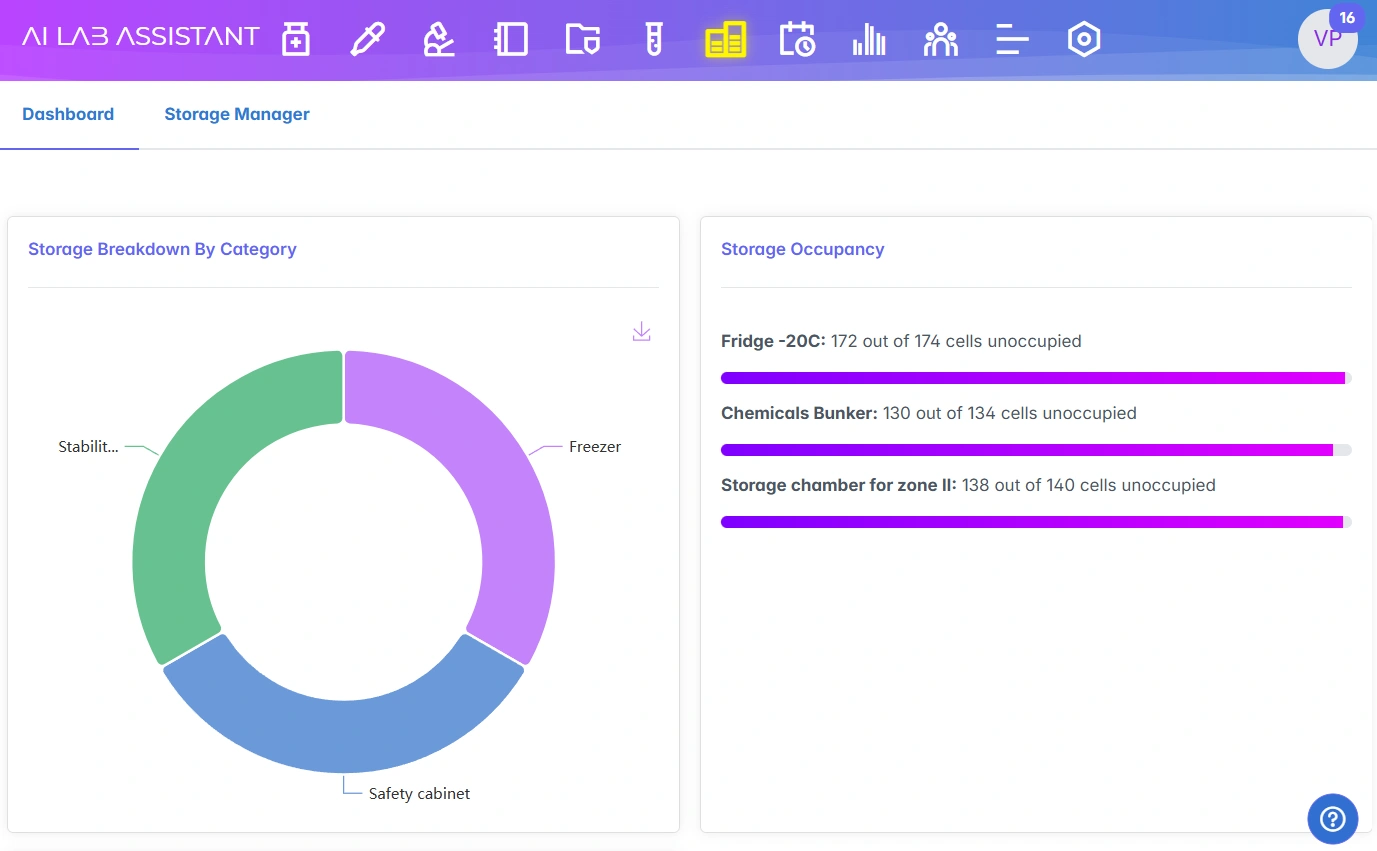Check the notification badge showing 16
The height and width of the screenshot is (851, 1377).
pyautogui.click(x=1346, y=17)
